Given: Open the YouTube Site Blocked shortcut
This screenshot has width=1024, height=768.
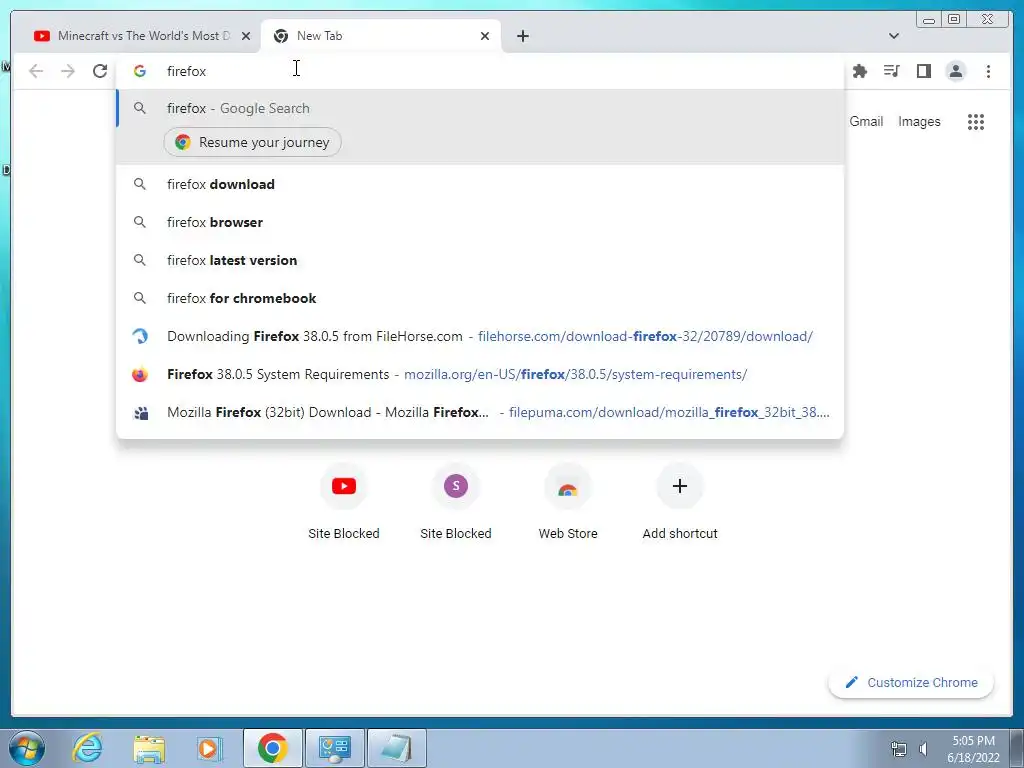Looking at the screenshot, I should pyautogui.click(x=344, y=502).
